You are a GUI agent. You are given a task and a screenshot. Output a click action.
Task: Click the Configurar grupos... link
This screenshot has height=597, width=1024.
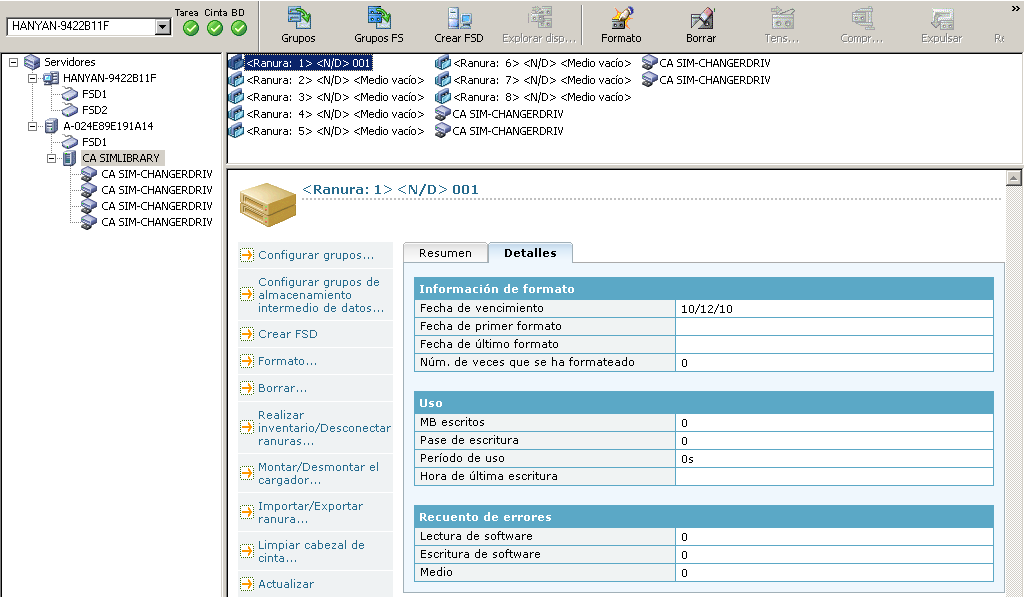point(316,255)
